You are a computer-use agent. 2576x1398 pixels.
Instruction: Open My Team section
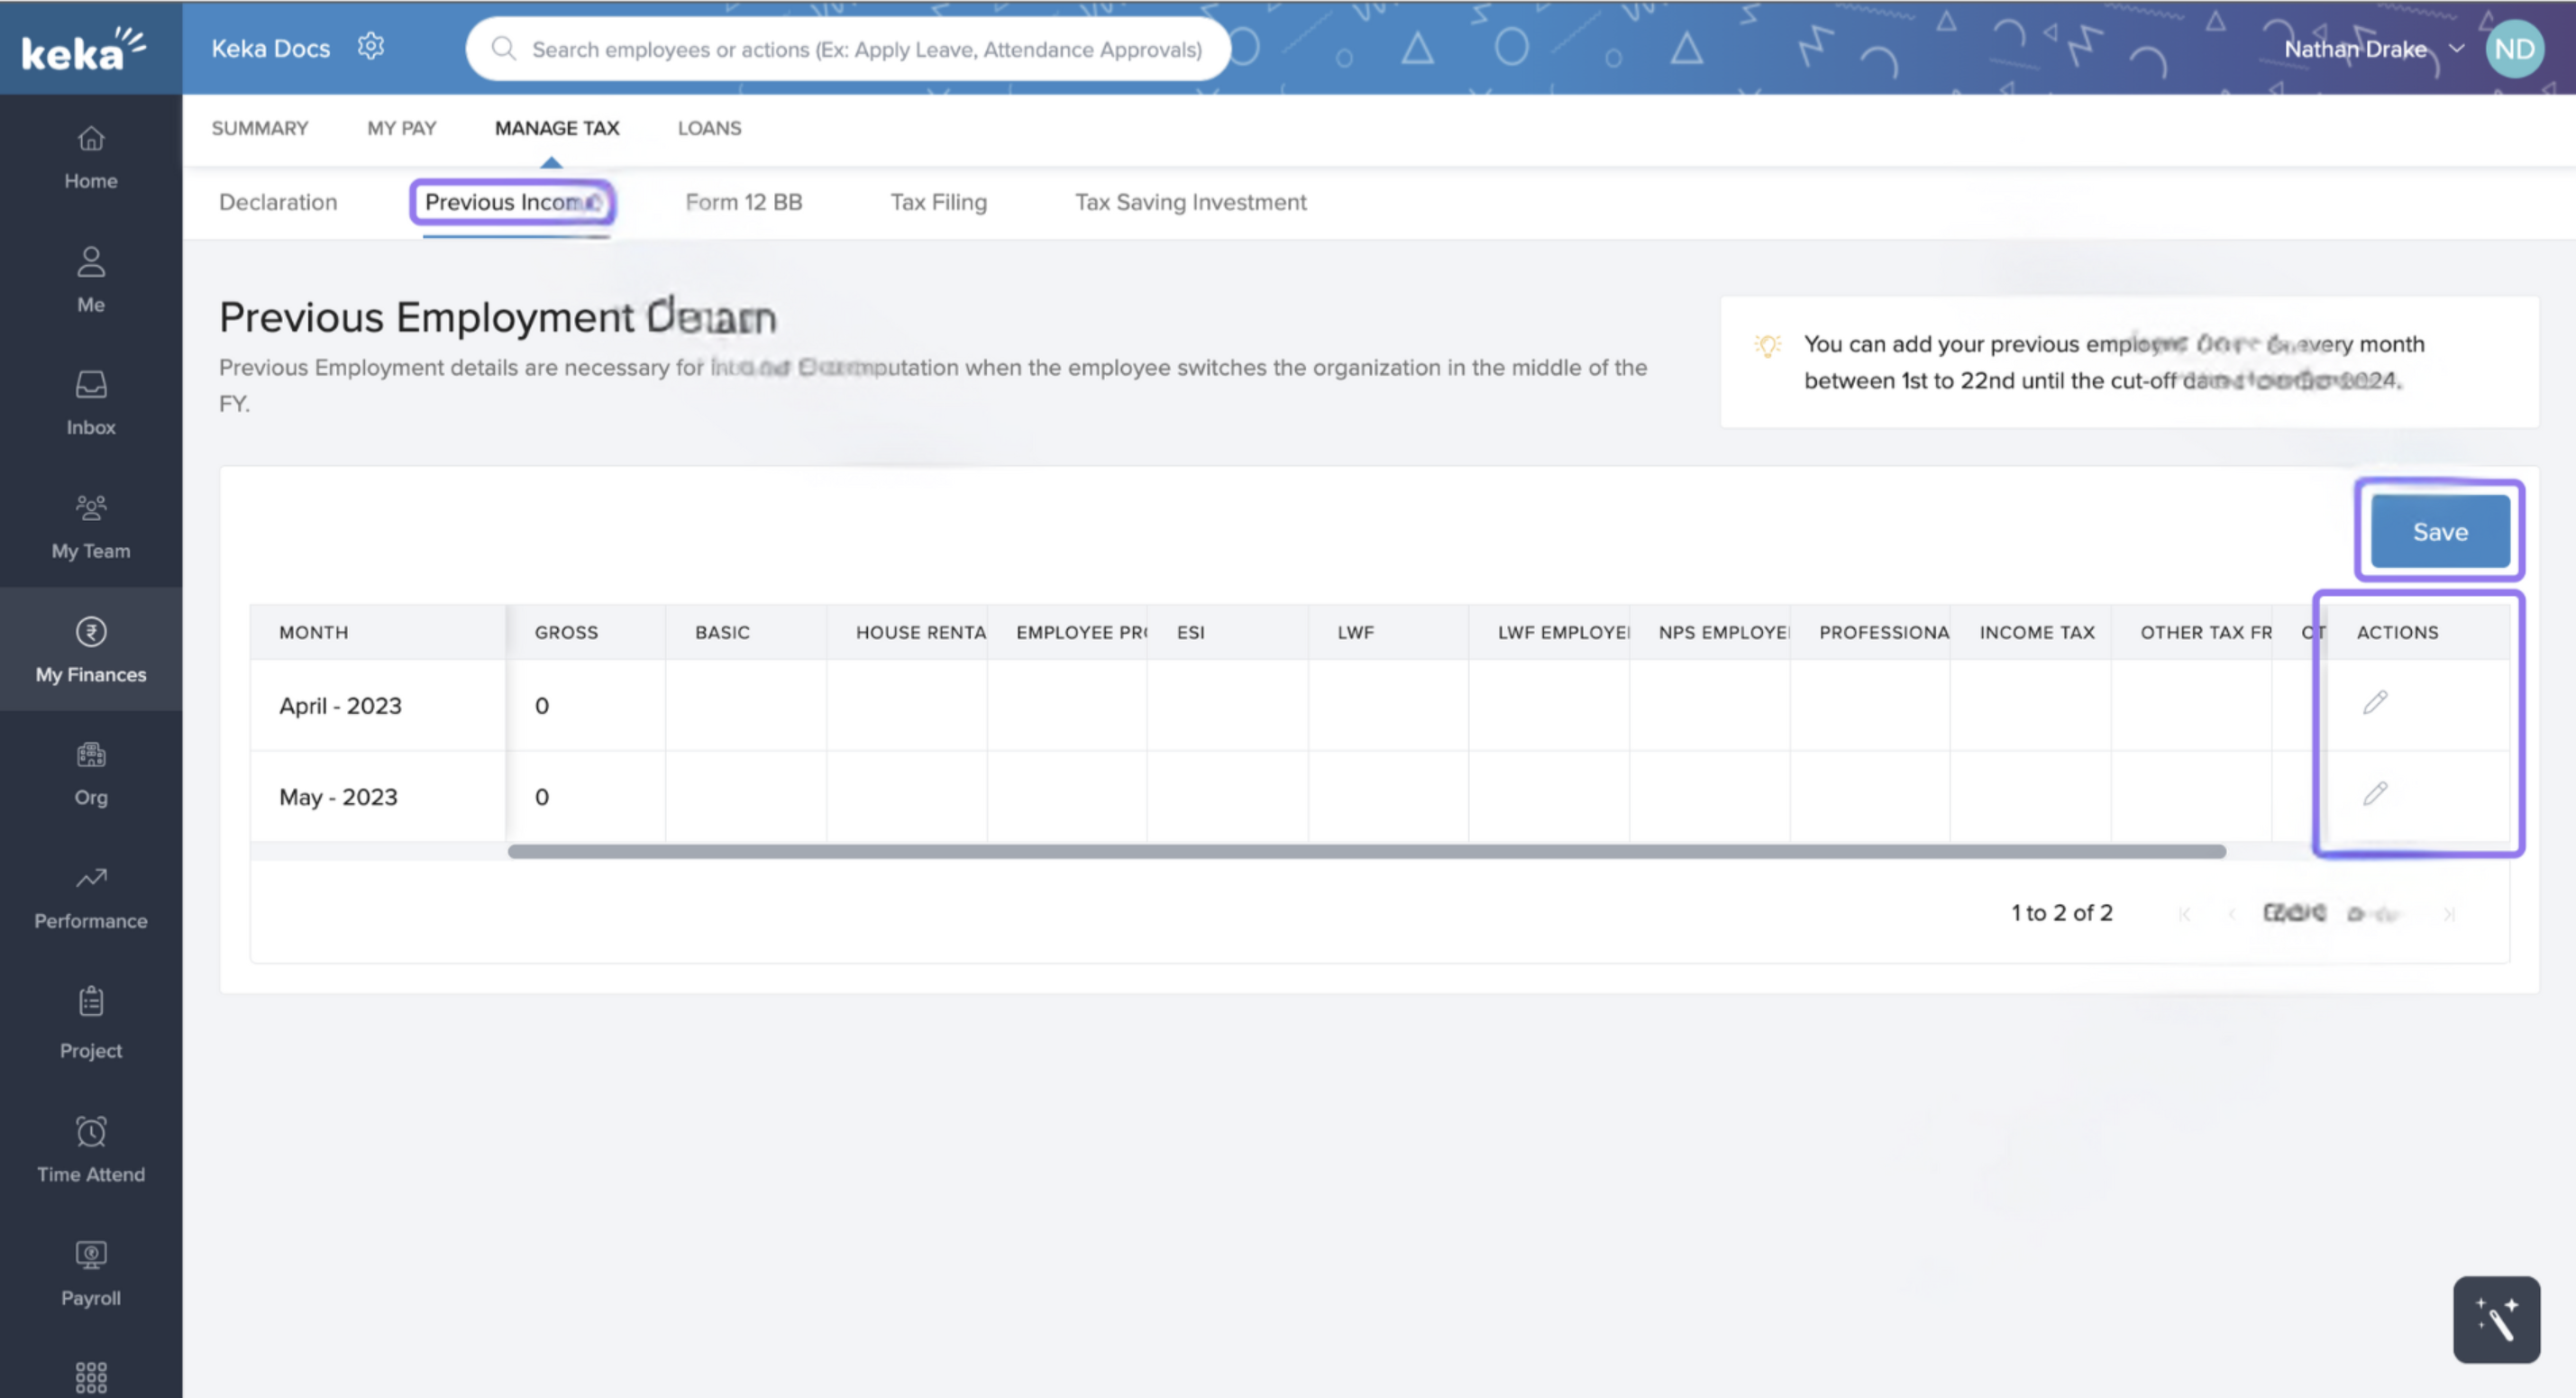tap(91, 526)
